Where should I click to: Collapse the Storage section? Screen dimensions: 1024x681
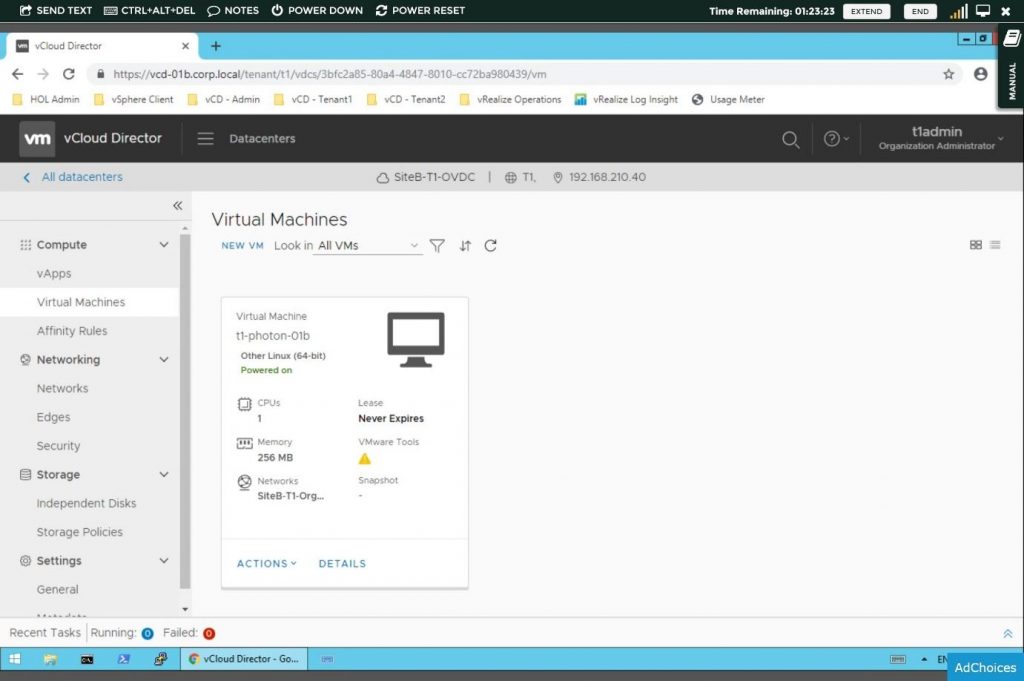point(164,474)
